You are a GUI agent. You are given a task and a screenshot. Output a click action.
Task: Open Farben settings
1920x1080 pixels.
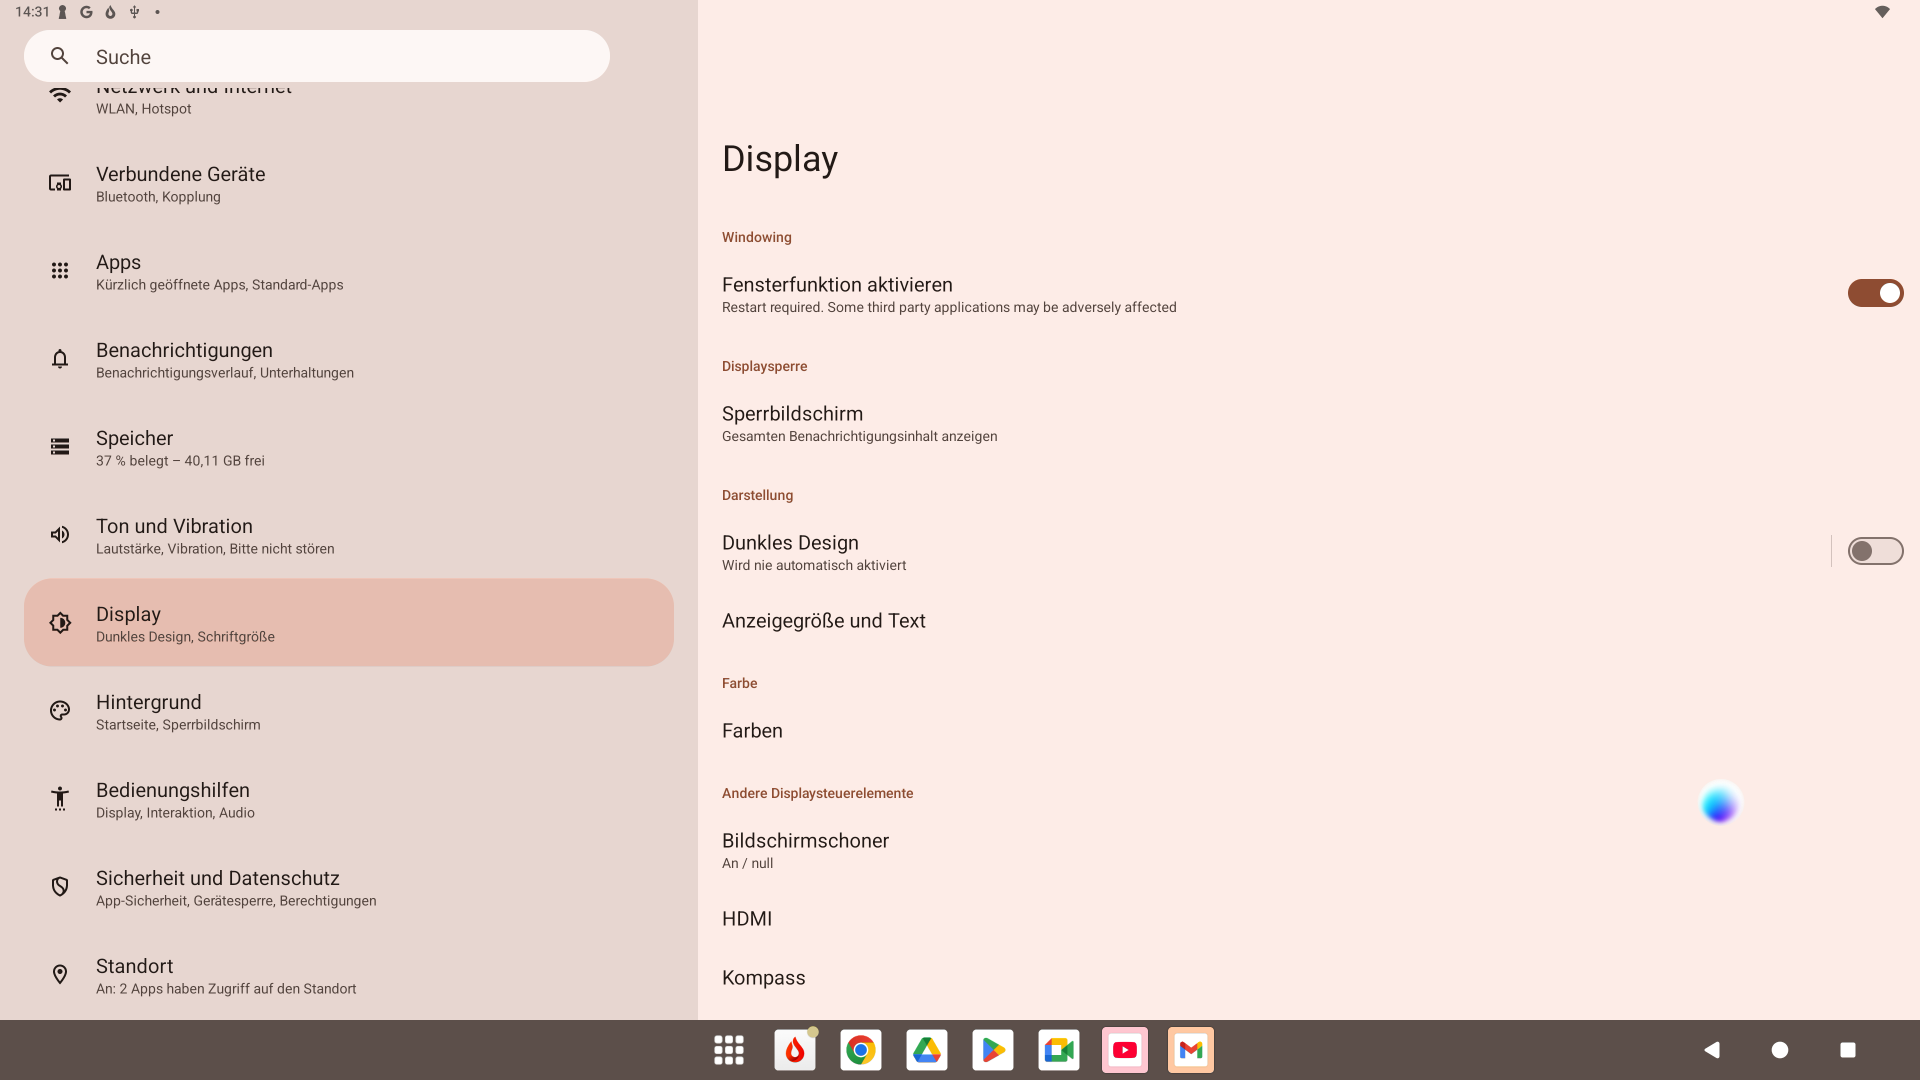pyautogui.click(x=1309, y=731)
